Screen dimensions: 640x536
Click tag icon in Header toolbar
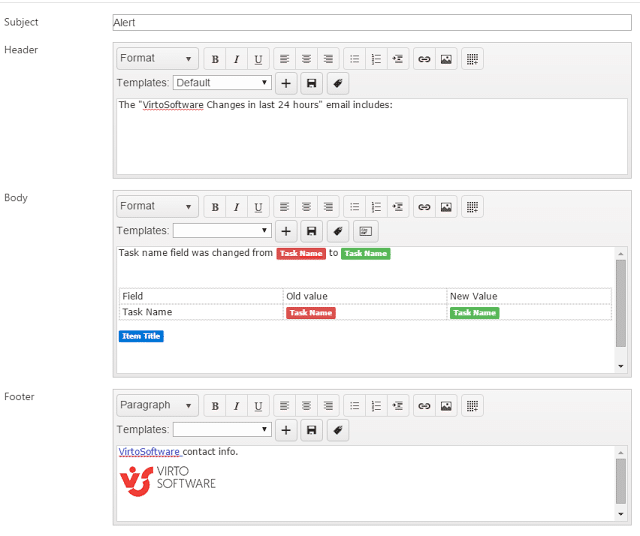click(338, 83)
